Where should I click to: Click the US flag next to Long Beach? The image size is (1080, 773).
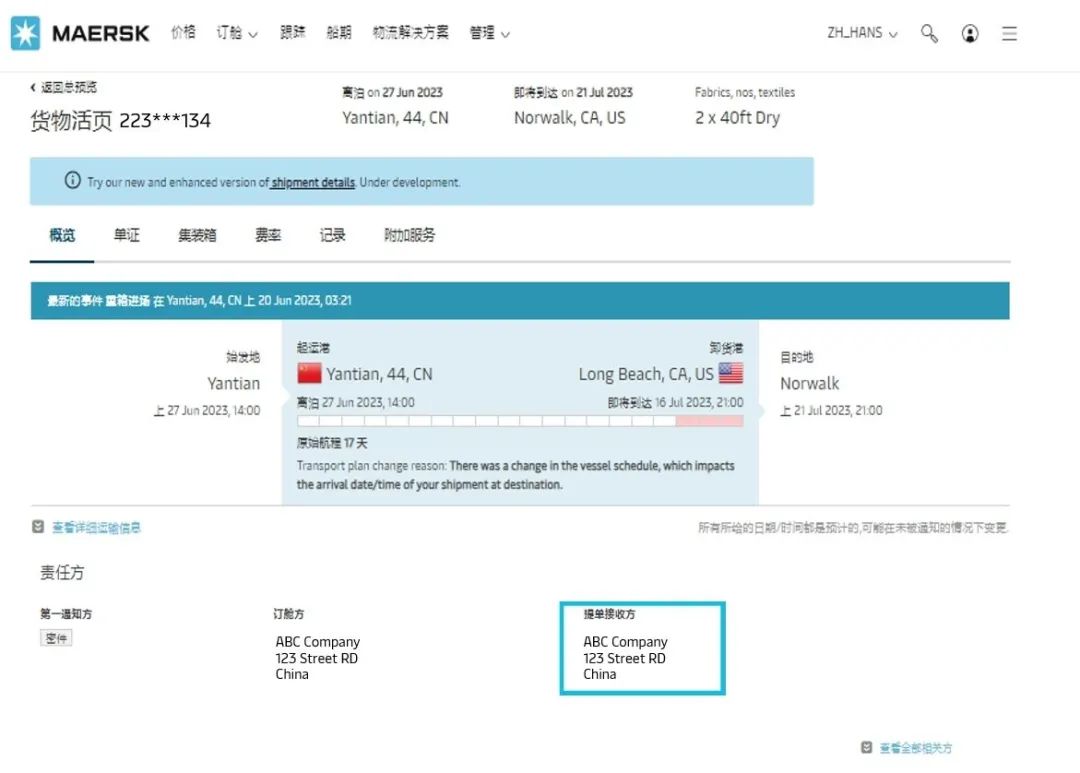(731, 373)
